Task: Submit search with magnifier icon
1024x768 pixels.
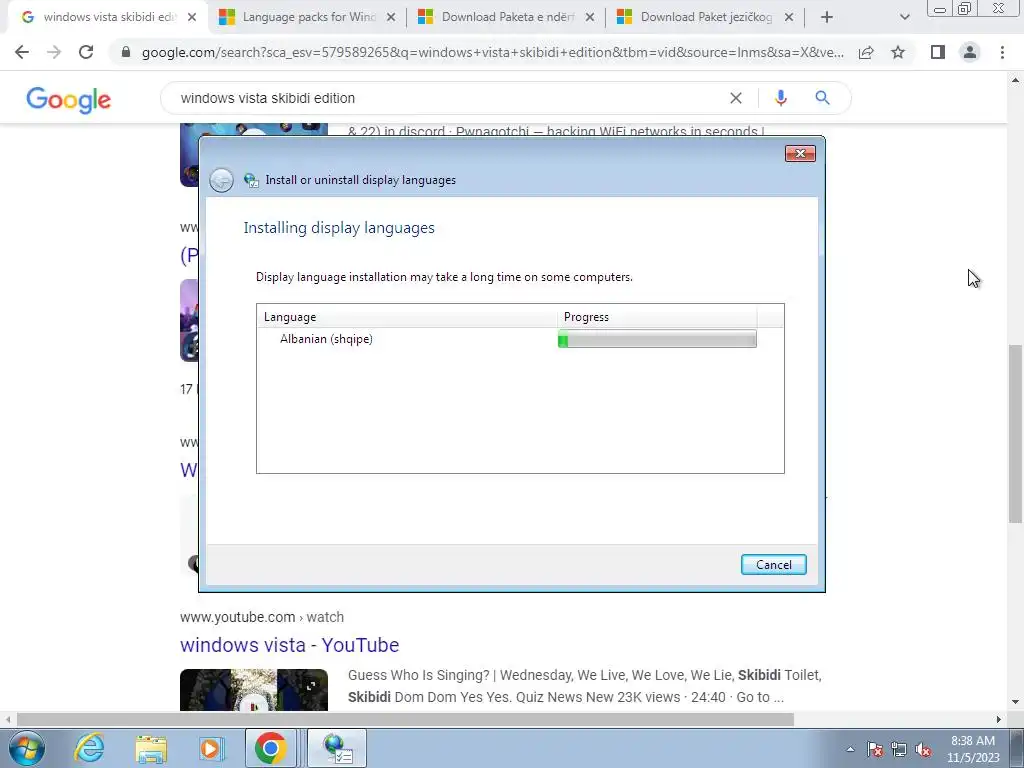Action: [822, 98]
